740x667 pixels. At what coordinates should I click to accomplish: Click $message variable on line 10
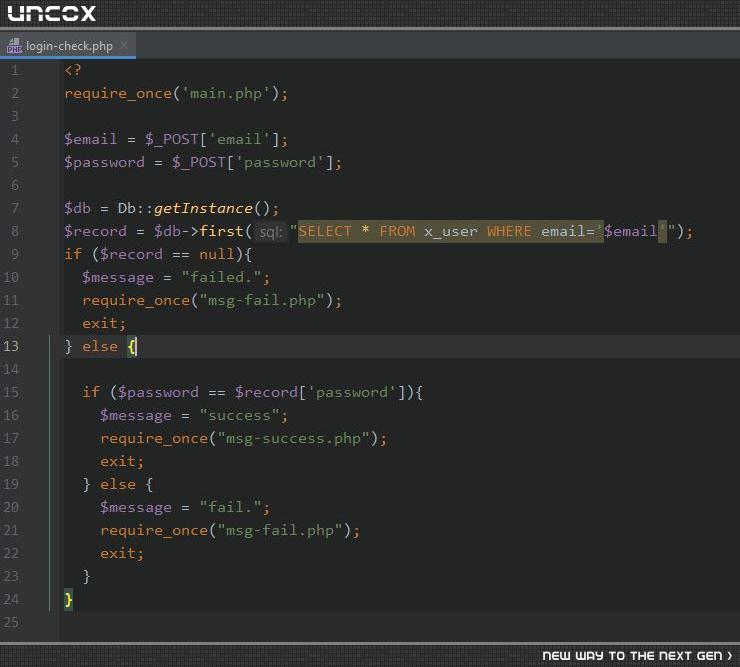[x=118, y=278]
